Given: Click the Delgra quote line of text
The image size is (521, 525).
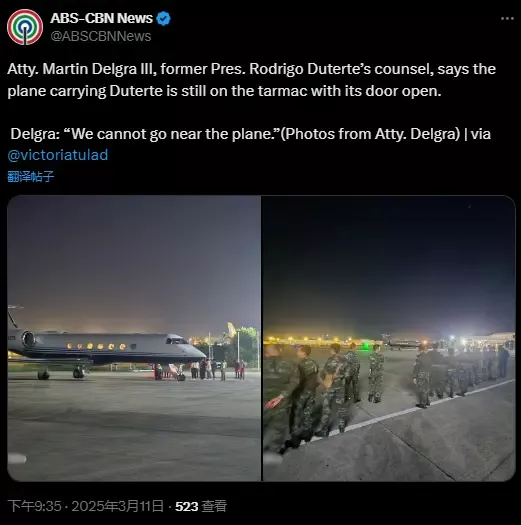Looking at the screenshot, I should (250, 134).
